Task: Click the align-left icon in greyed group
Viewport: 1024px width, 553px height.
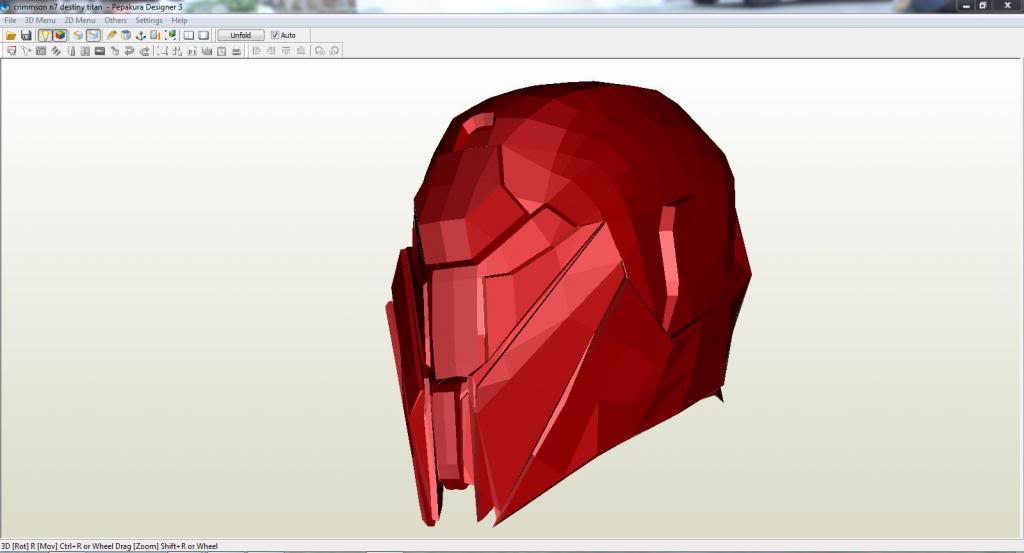Action: (x=256, y=51)
